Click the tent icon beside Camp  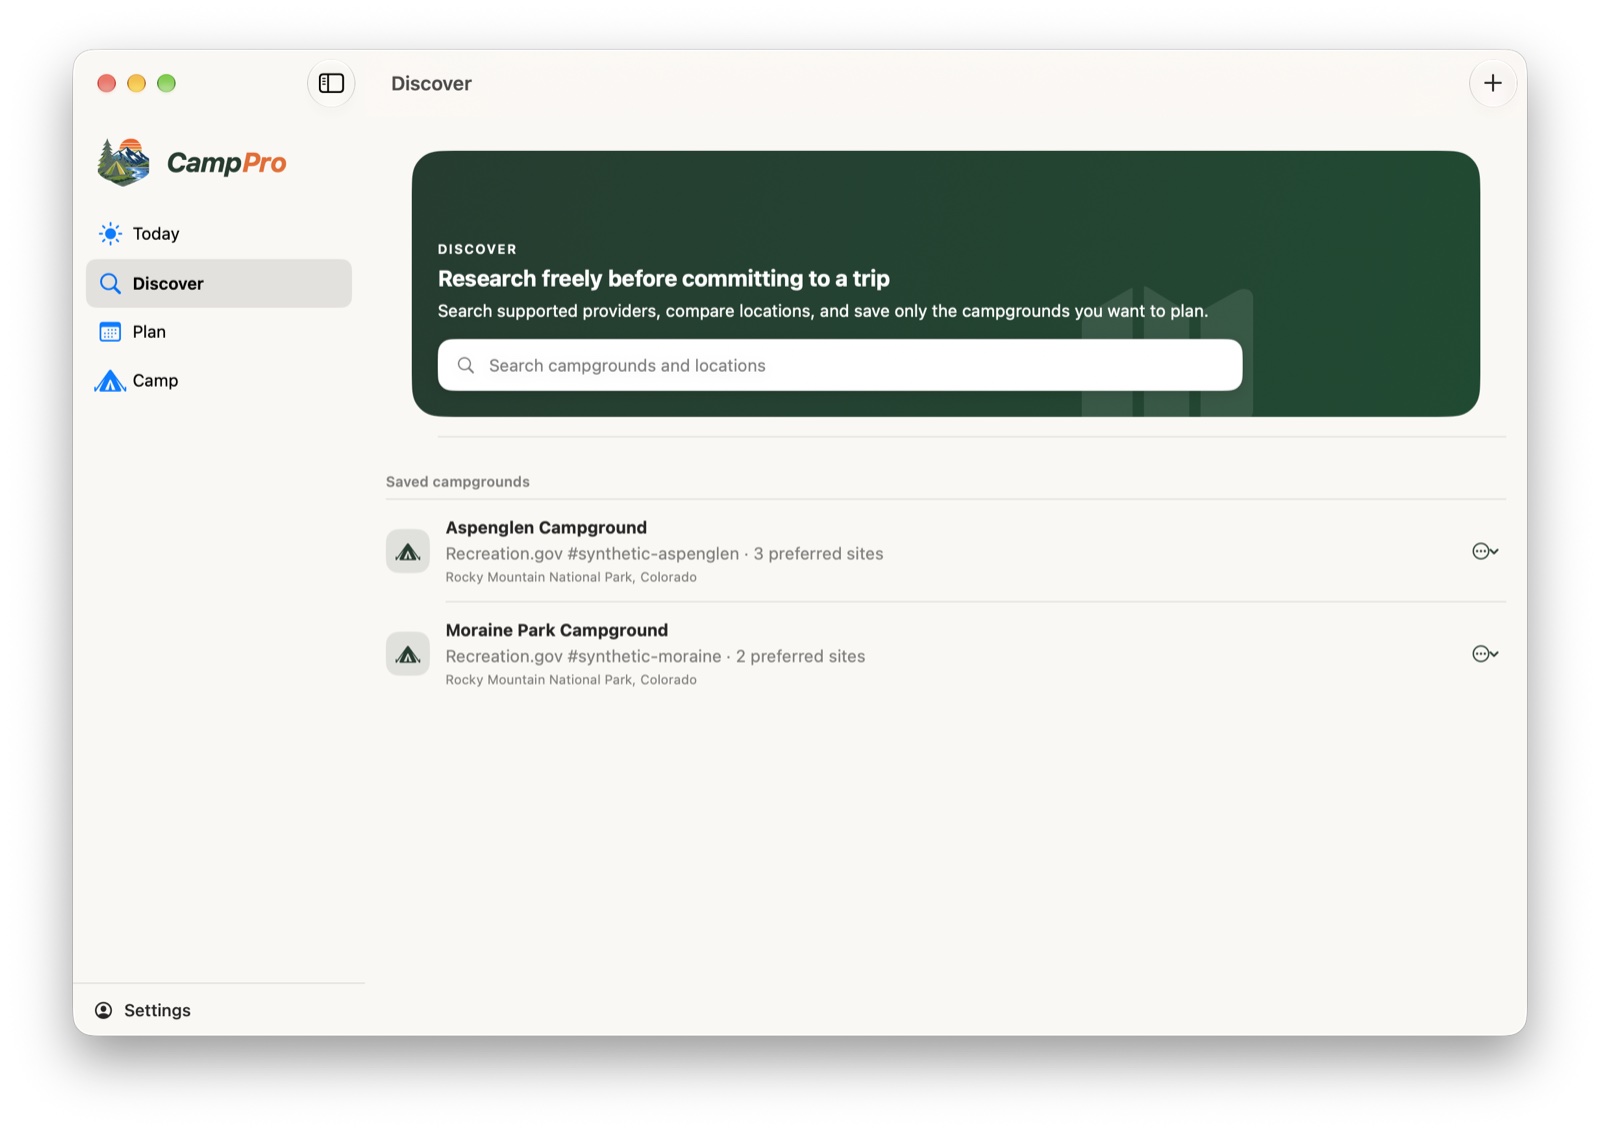coord(110,381)
